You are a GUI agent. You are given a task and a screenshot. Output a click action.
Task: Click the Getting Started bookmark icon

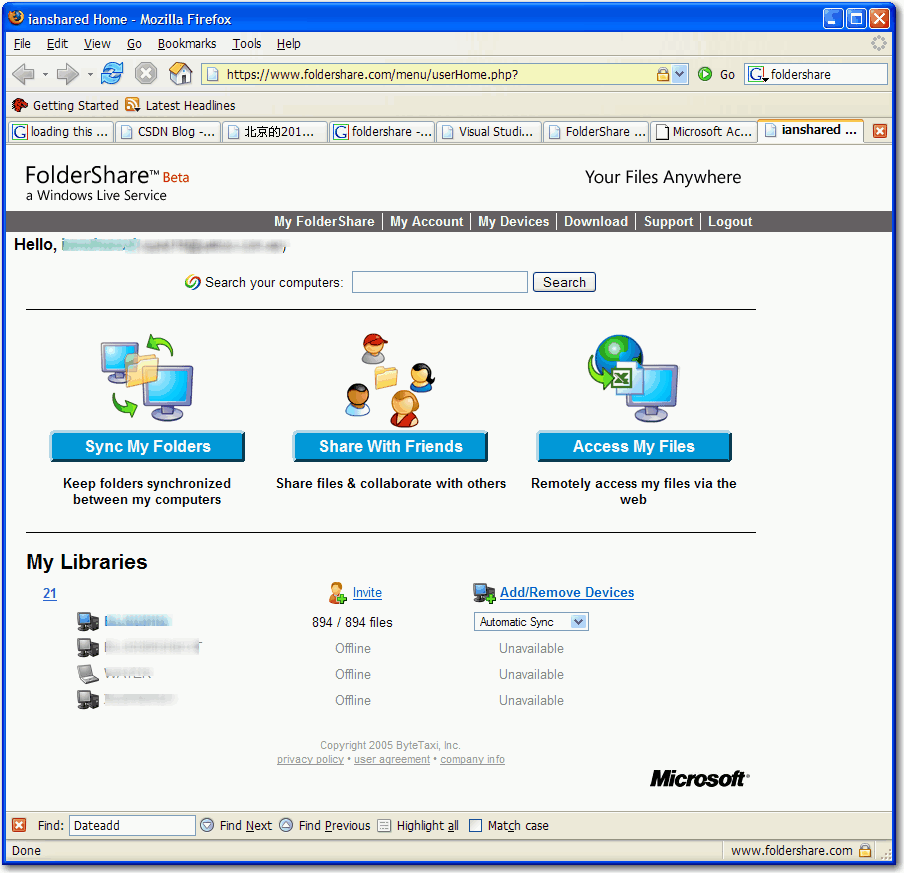[20, 105]
